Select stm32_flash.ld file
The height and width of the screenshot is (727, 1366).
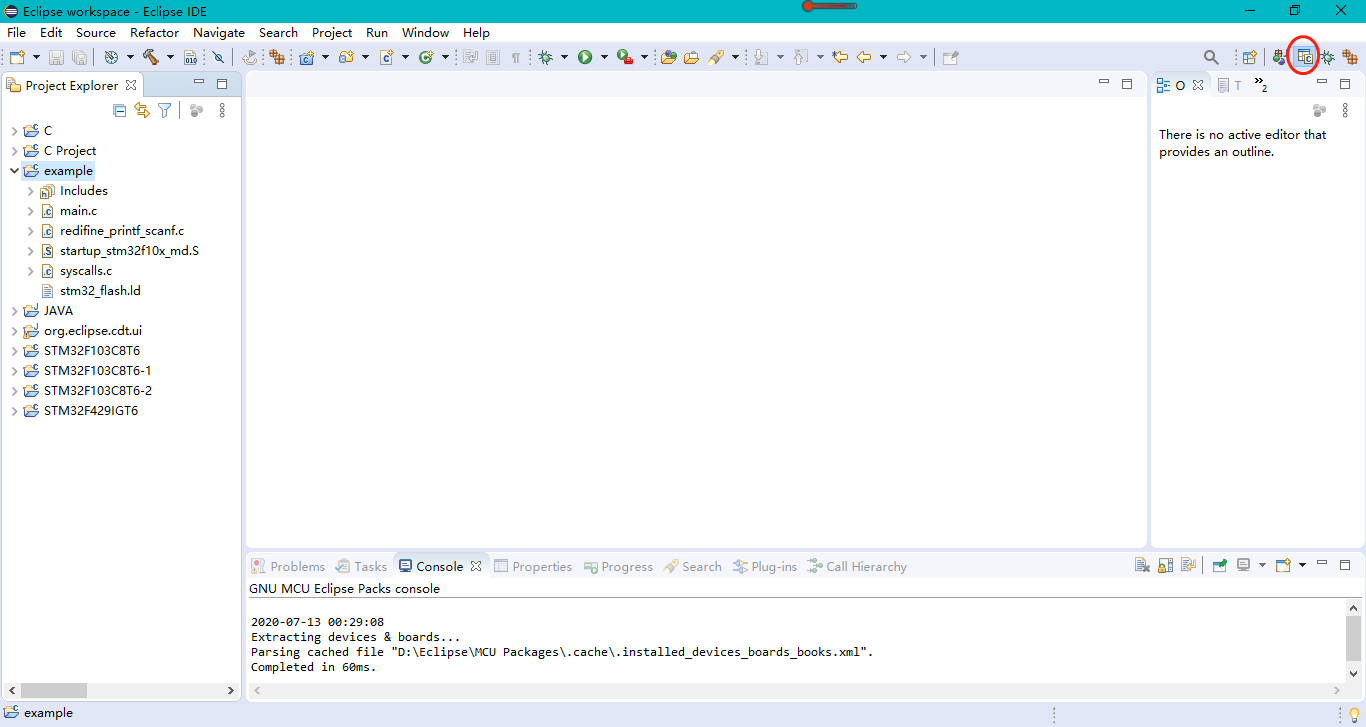(100, 291)
